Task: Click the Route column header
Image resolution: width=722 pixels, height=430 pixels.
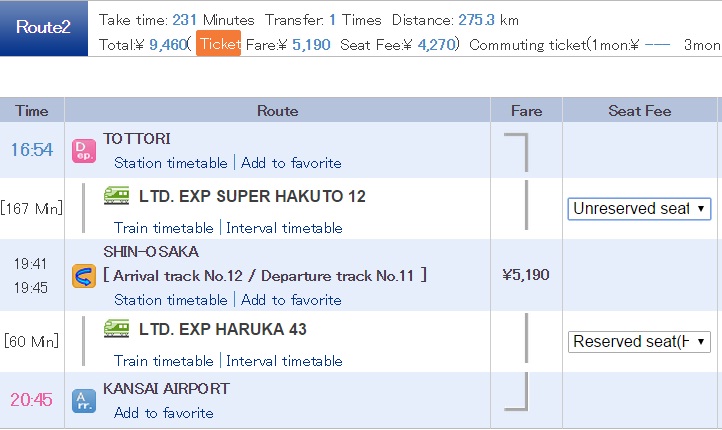Action: tap(278, 110)
